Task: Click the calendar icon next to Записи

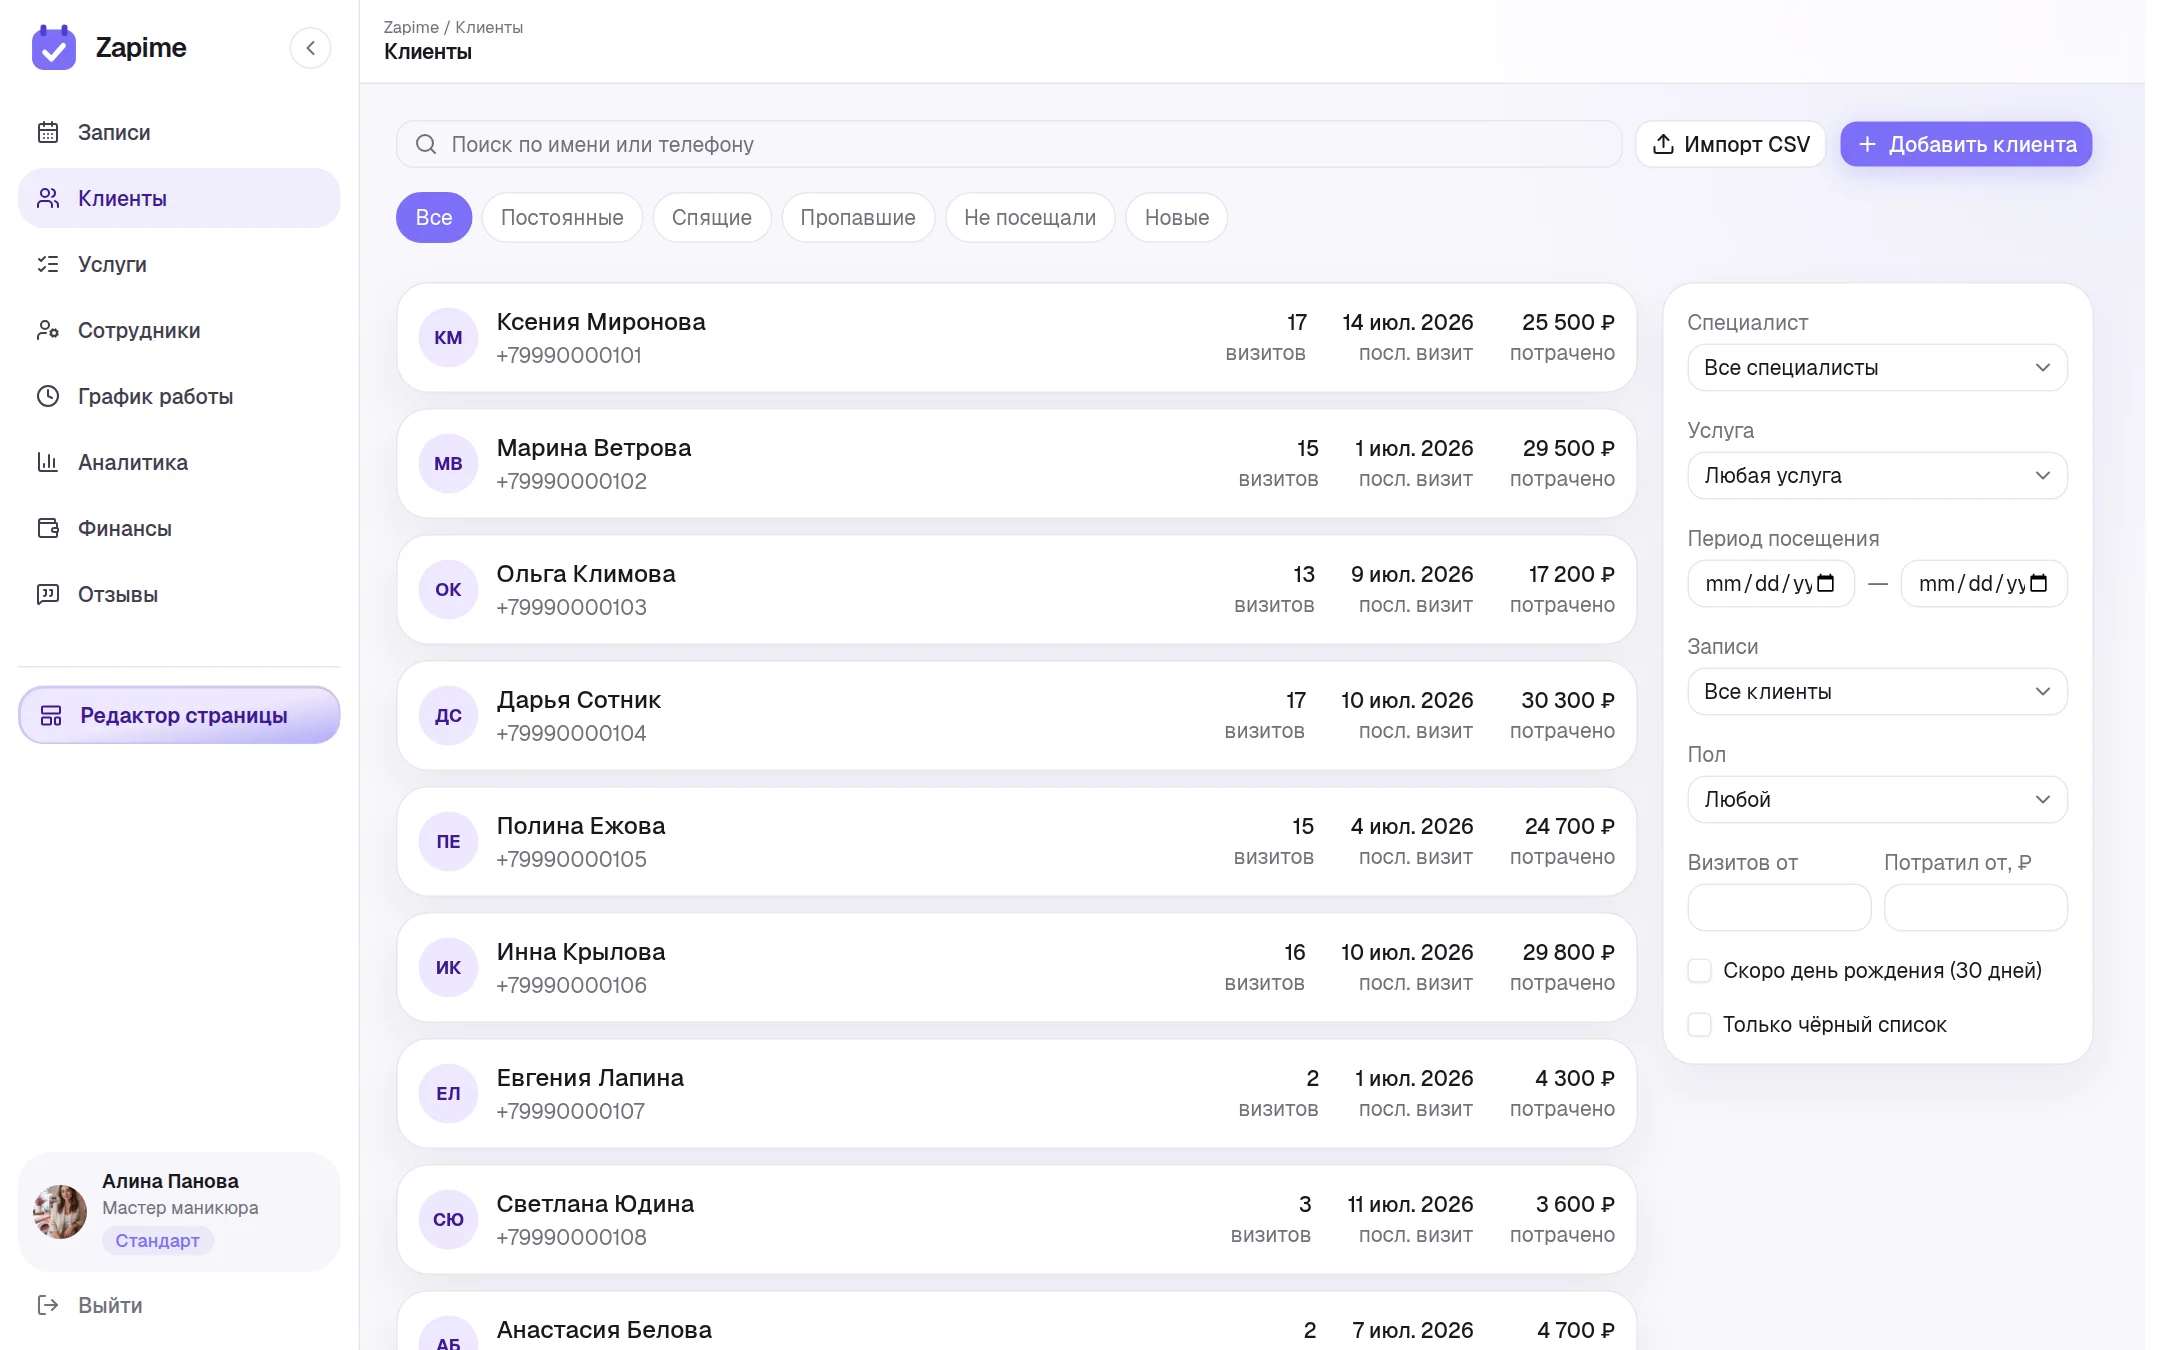Action: click(48, 132)
